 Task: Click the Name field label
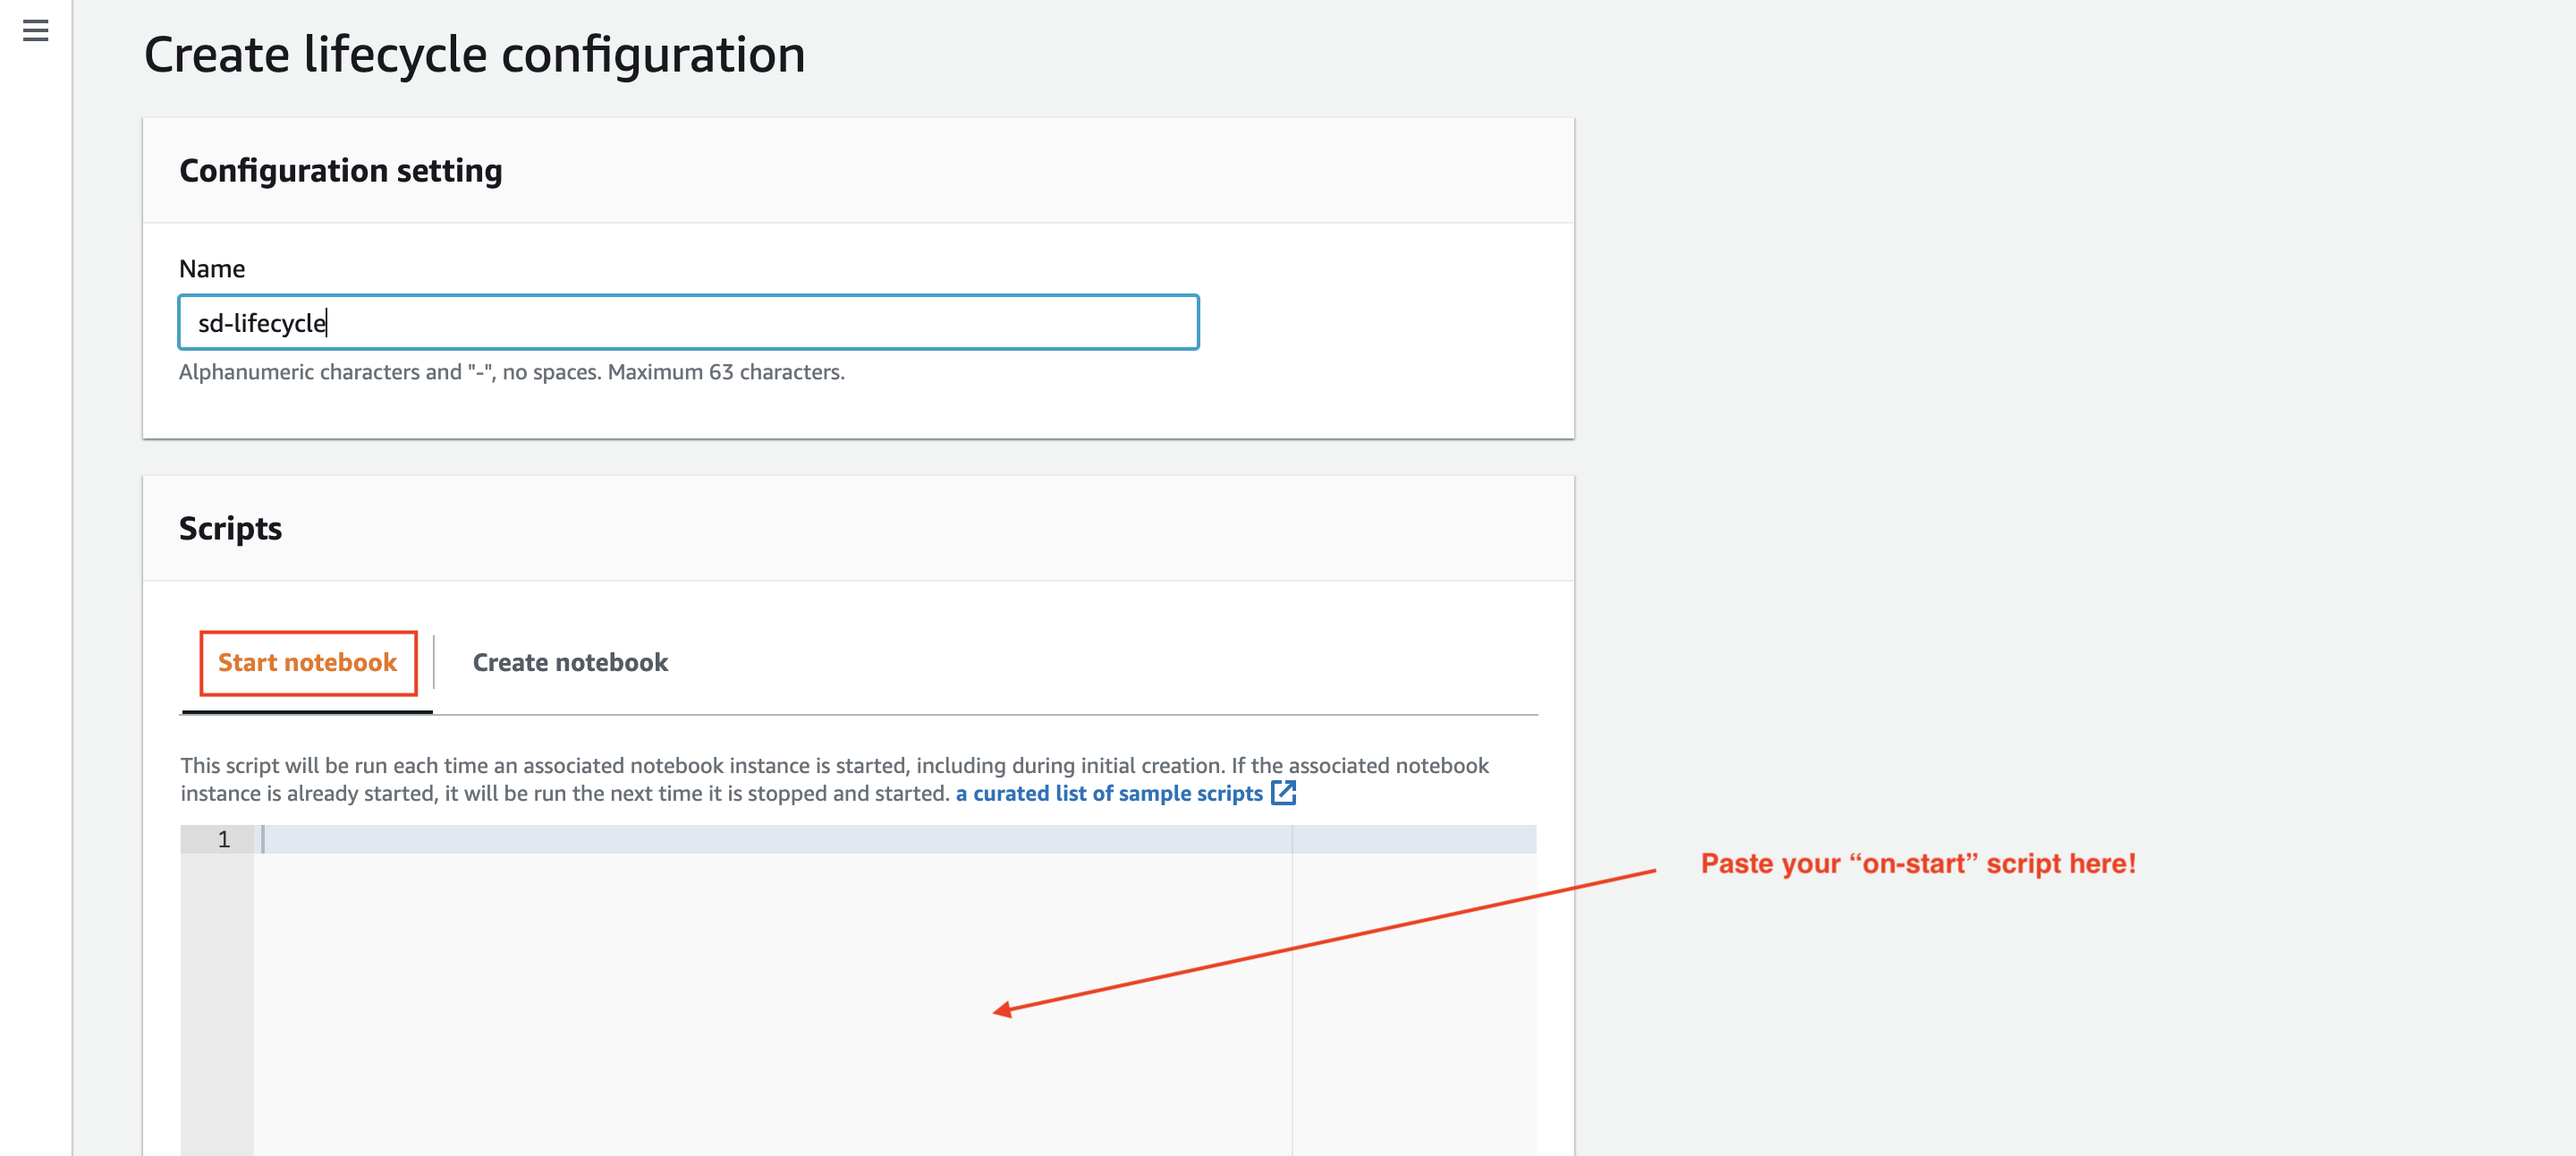[212, 269]
